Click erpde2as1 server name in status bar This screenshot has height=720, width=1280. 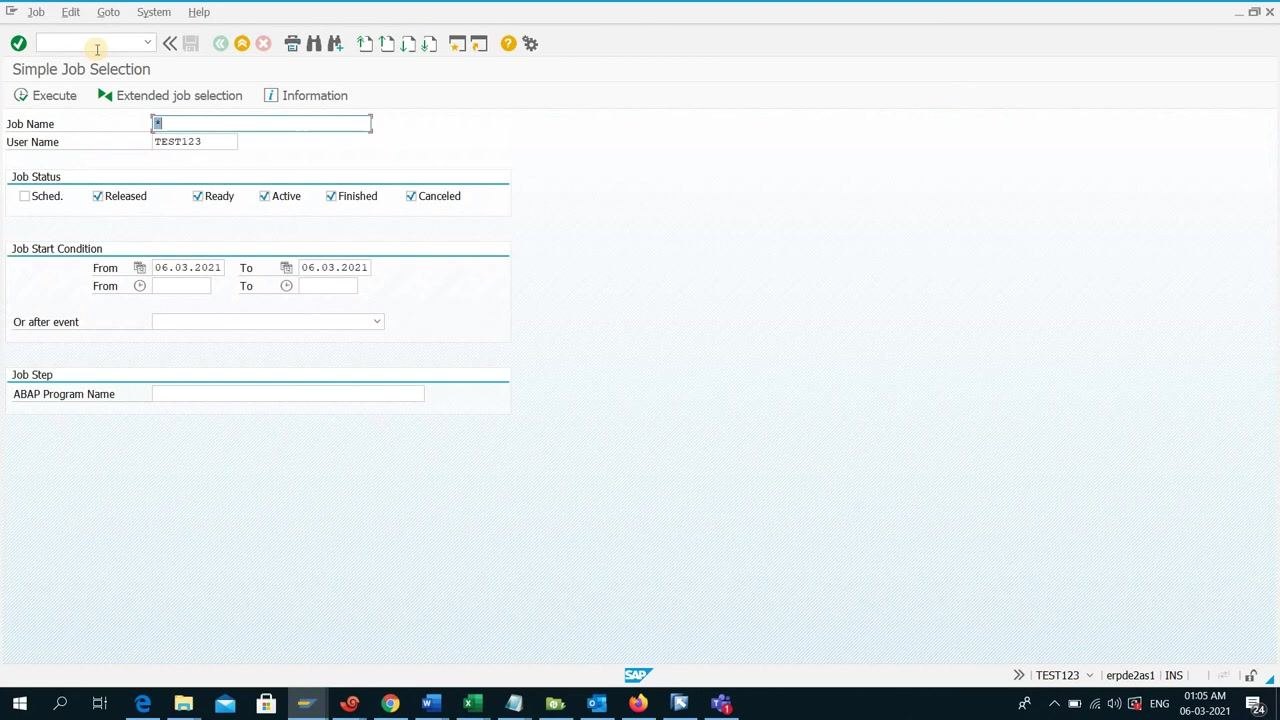[1130, 675]
